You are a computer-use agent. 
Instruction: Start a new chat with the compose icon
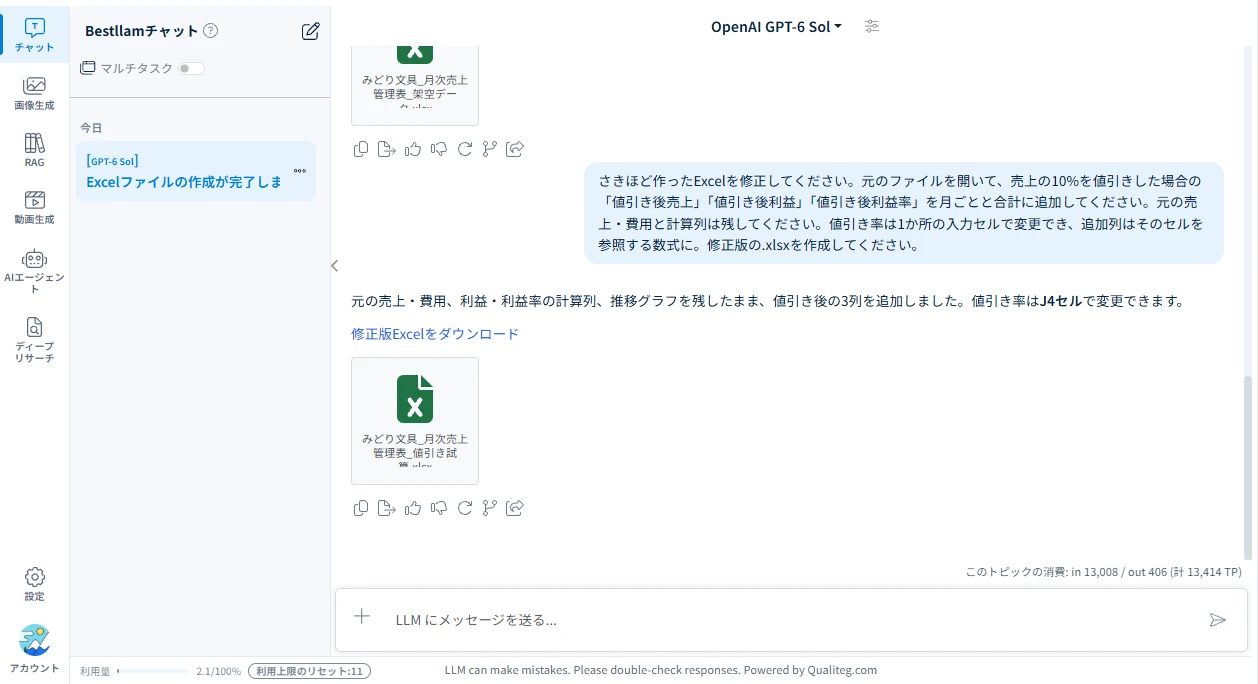pyautogui.click(x=311, y=31)
